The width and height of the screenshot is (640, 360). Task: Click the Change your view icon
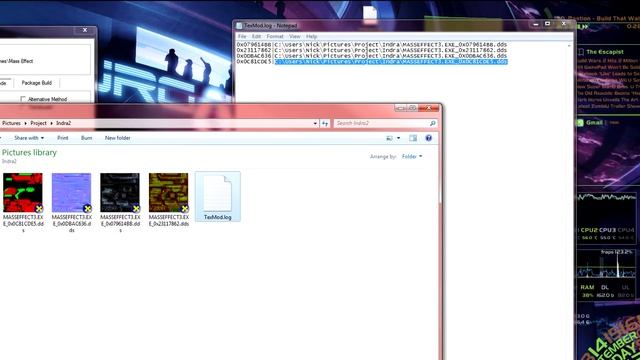(x=389, y=138)
